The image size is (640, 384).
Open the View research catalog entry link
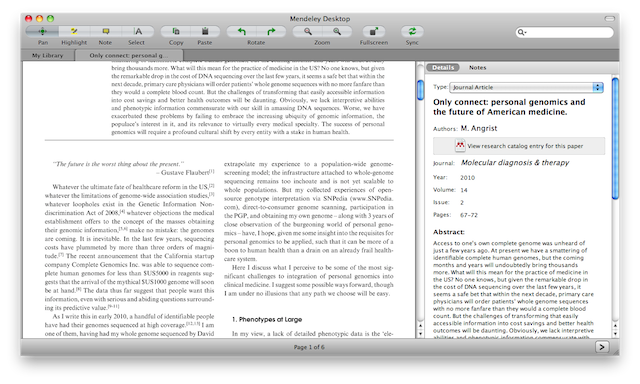519,146
